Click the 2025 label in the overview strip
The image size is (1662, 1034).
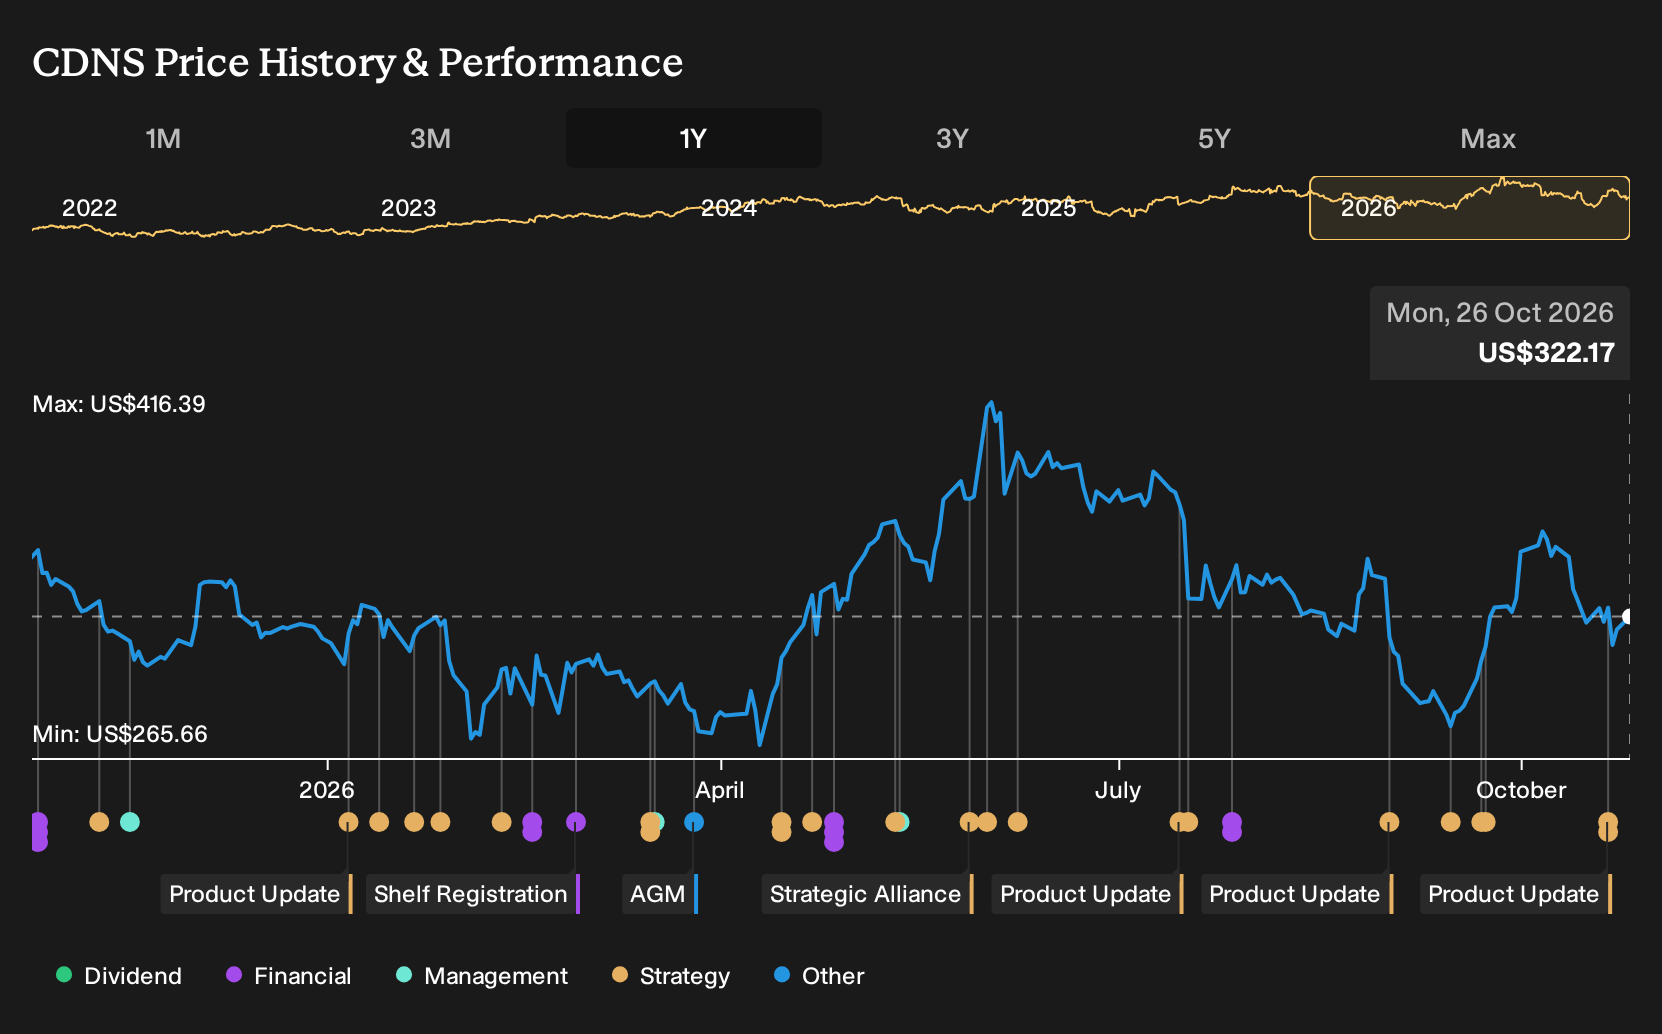pyautogui.click(x=1049, y=208)
